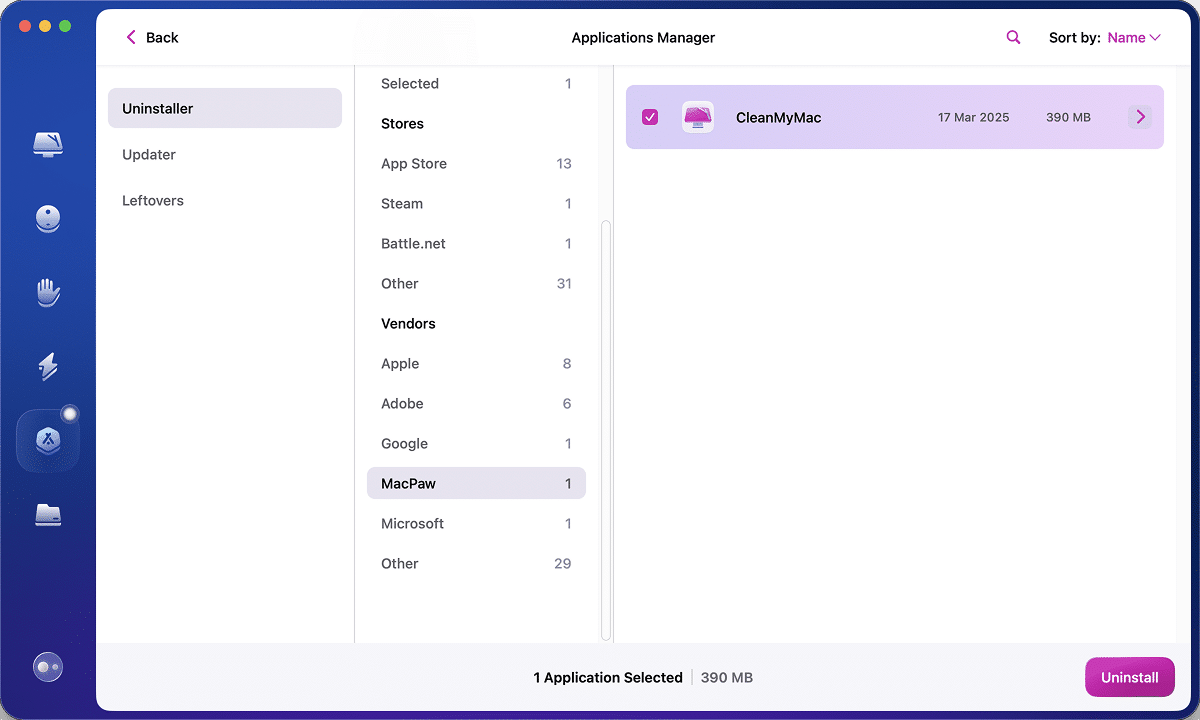Go back using the Back button
Viewport: 1200px width, 720px height.
coord(152,37)
